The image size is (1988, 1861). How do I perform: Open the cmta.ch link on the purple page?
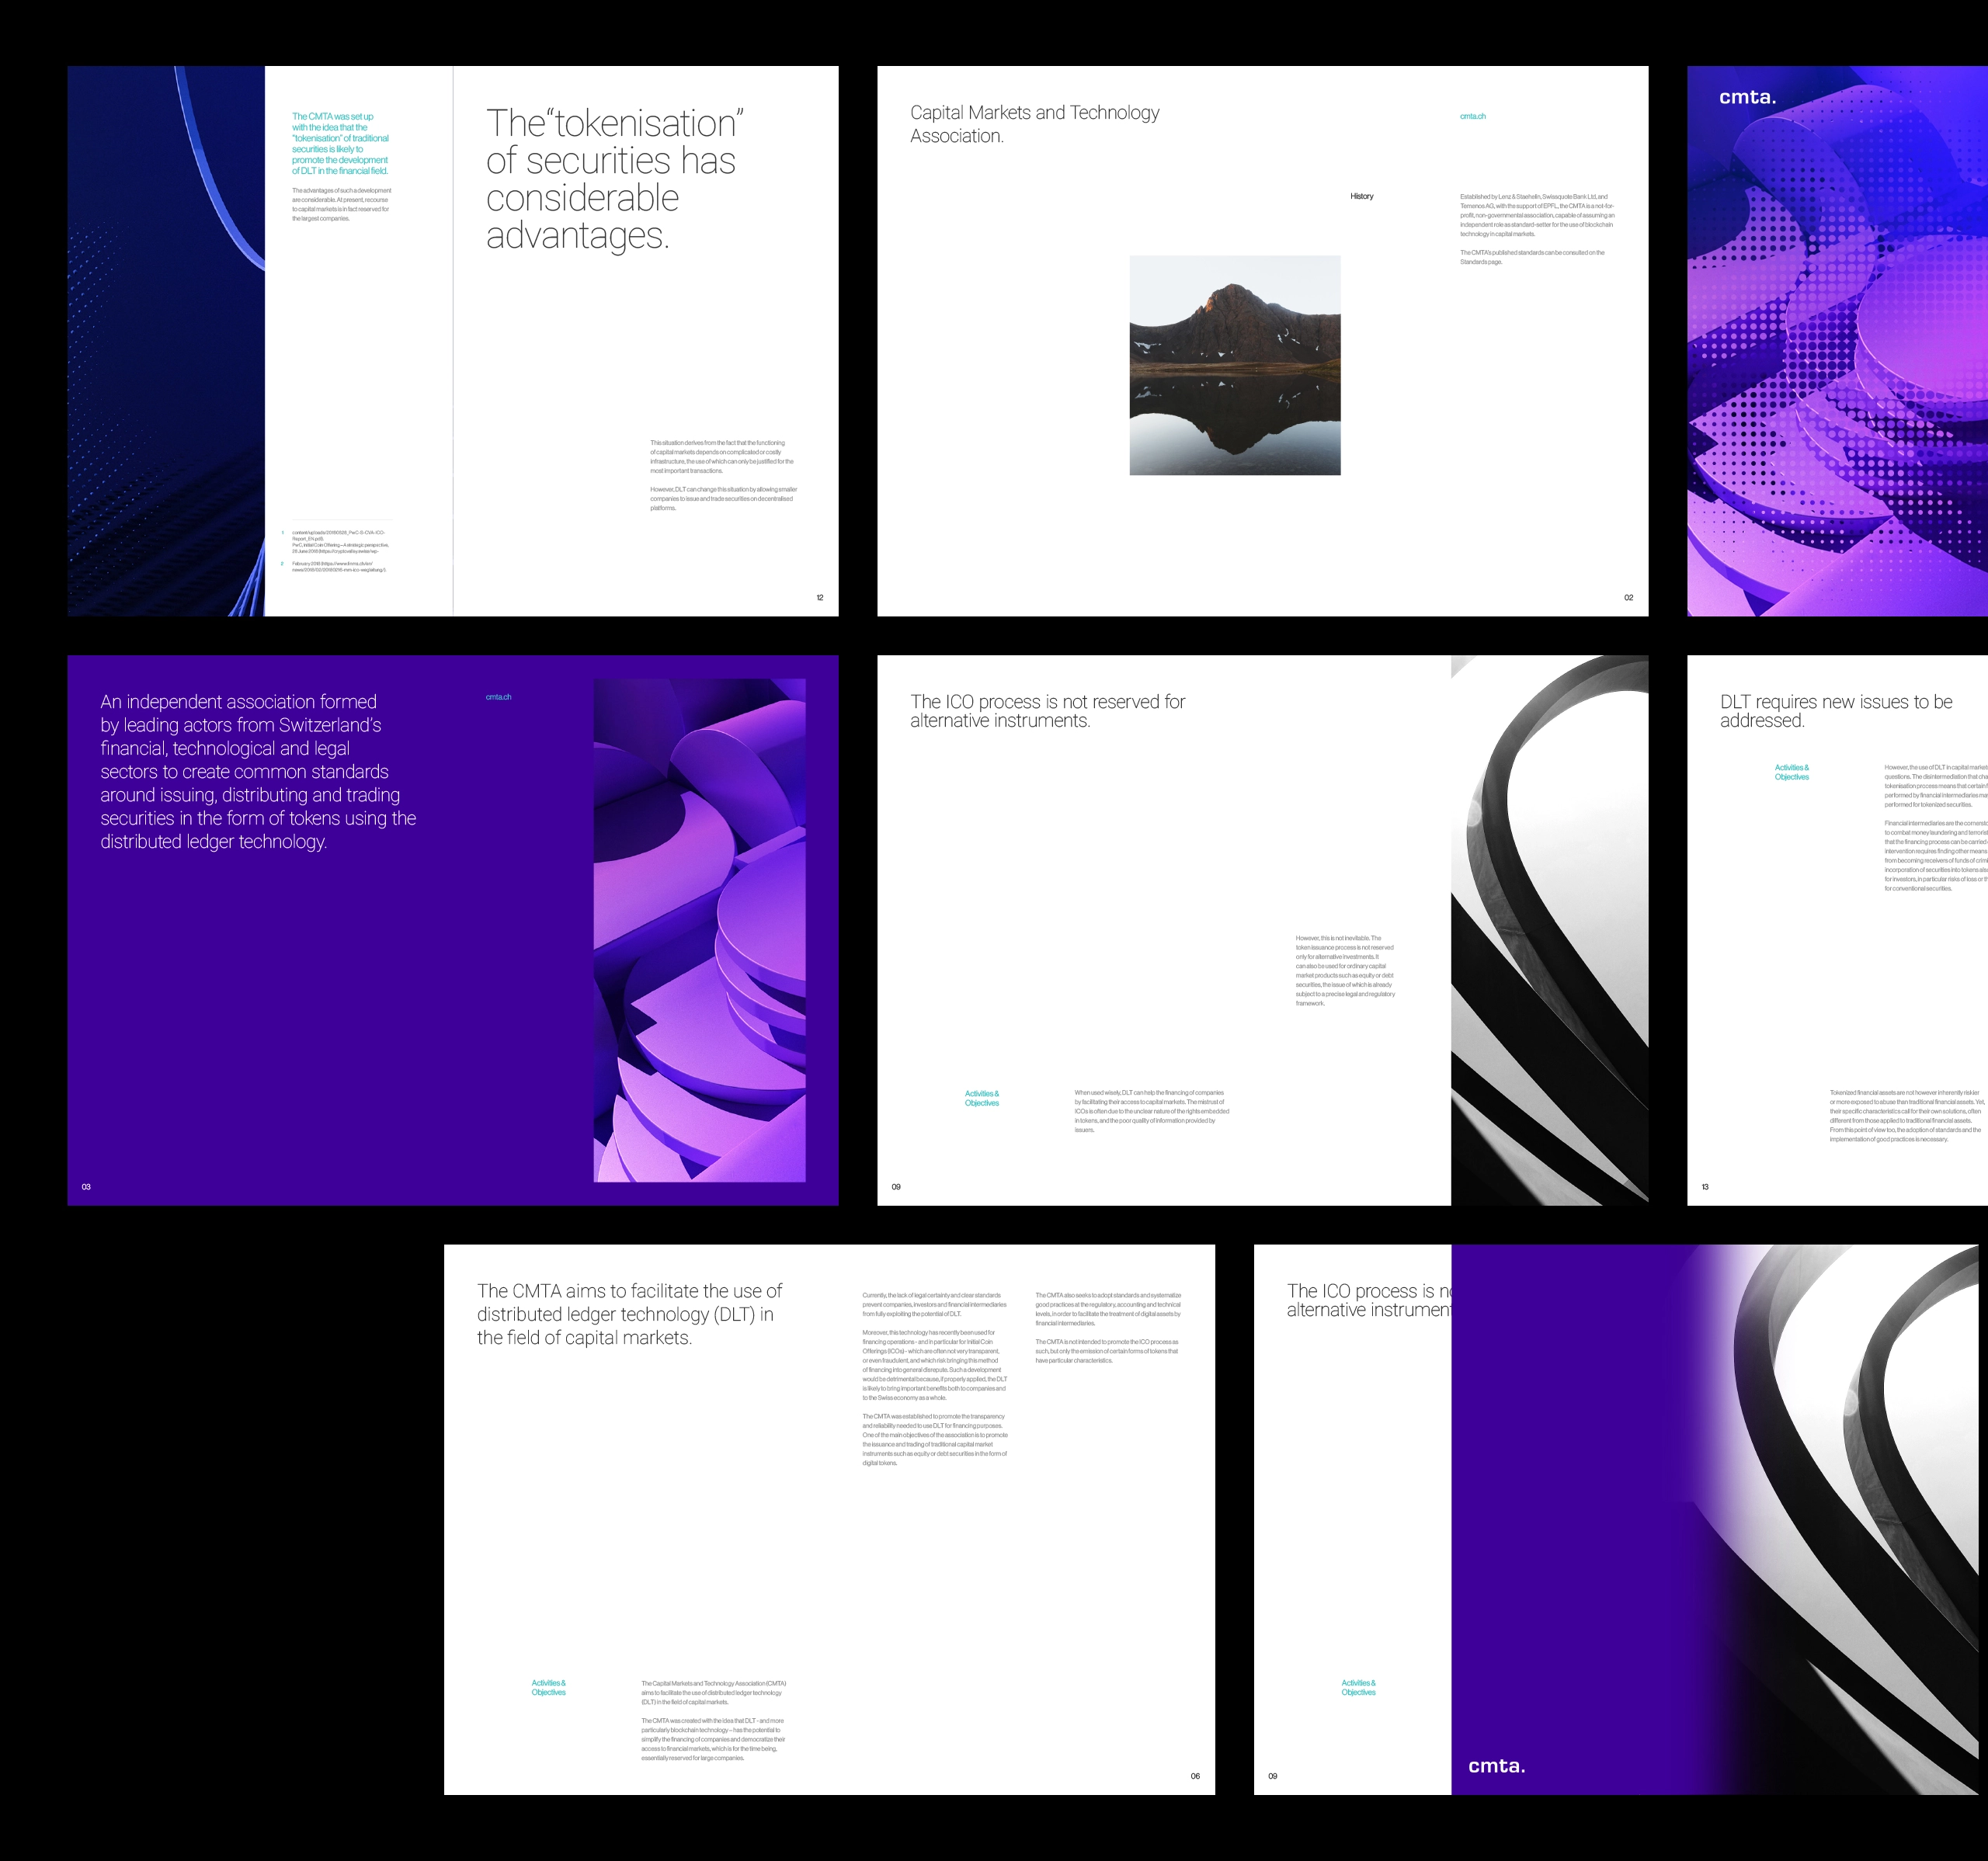coord(498,697)
